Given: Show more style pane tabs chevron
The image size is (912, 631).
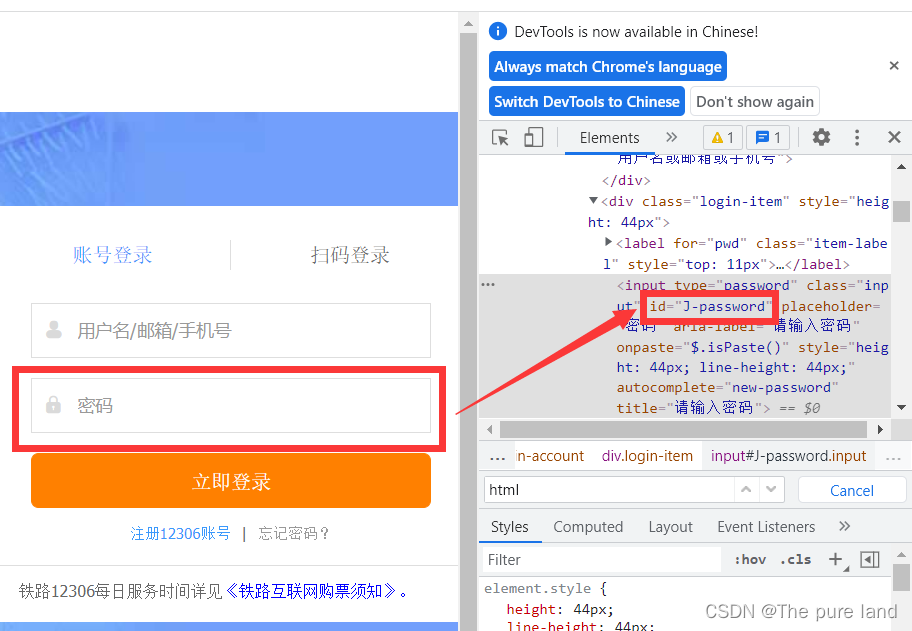Looking at the screenshot, I should [845, 526].
